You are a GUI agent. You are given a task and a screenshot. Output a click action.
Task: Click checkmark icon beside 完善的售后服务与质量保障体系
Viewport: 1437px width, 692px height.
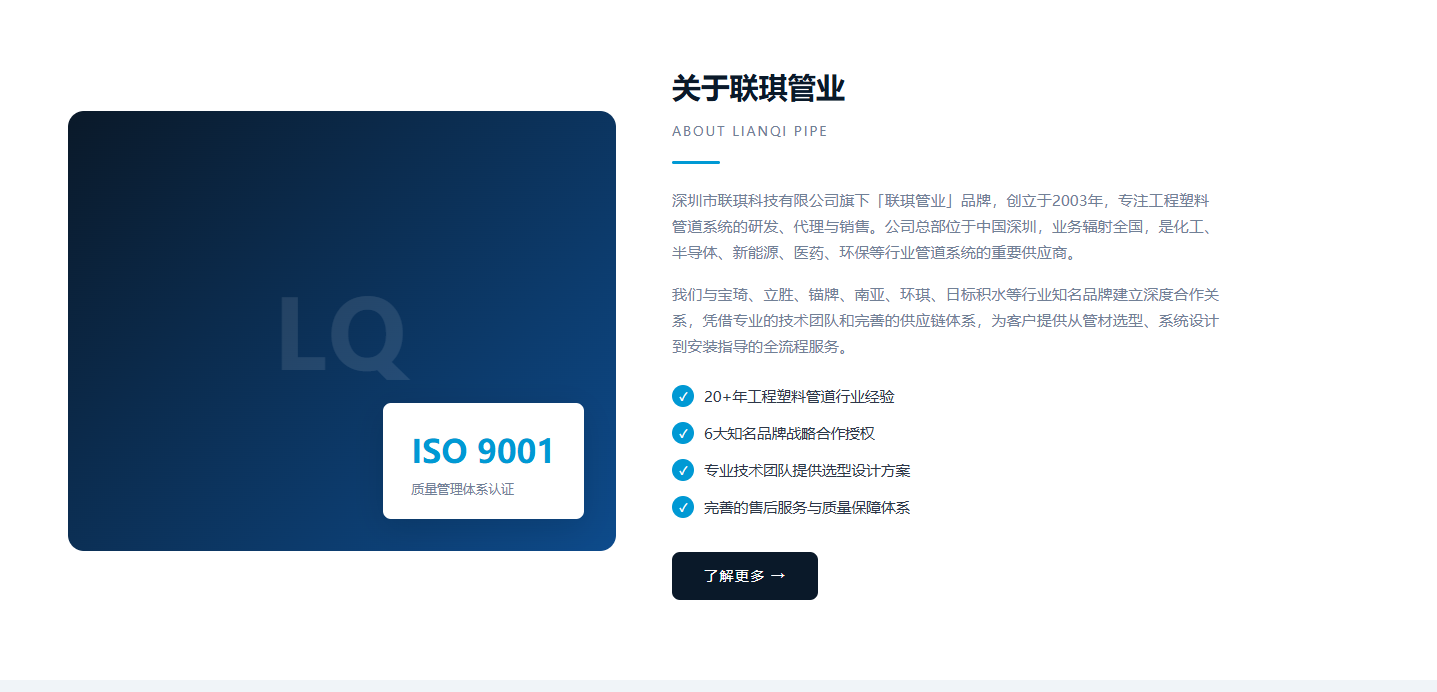[683, 507]
